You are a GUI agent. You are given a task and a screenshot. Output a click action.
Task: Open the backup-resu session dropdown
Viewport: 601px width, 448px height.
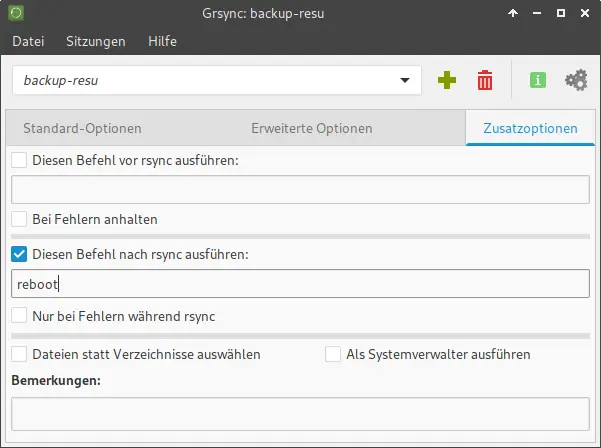click(404, 80)
